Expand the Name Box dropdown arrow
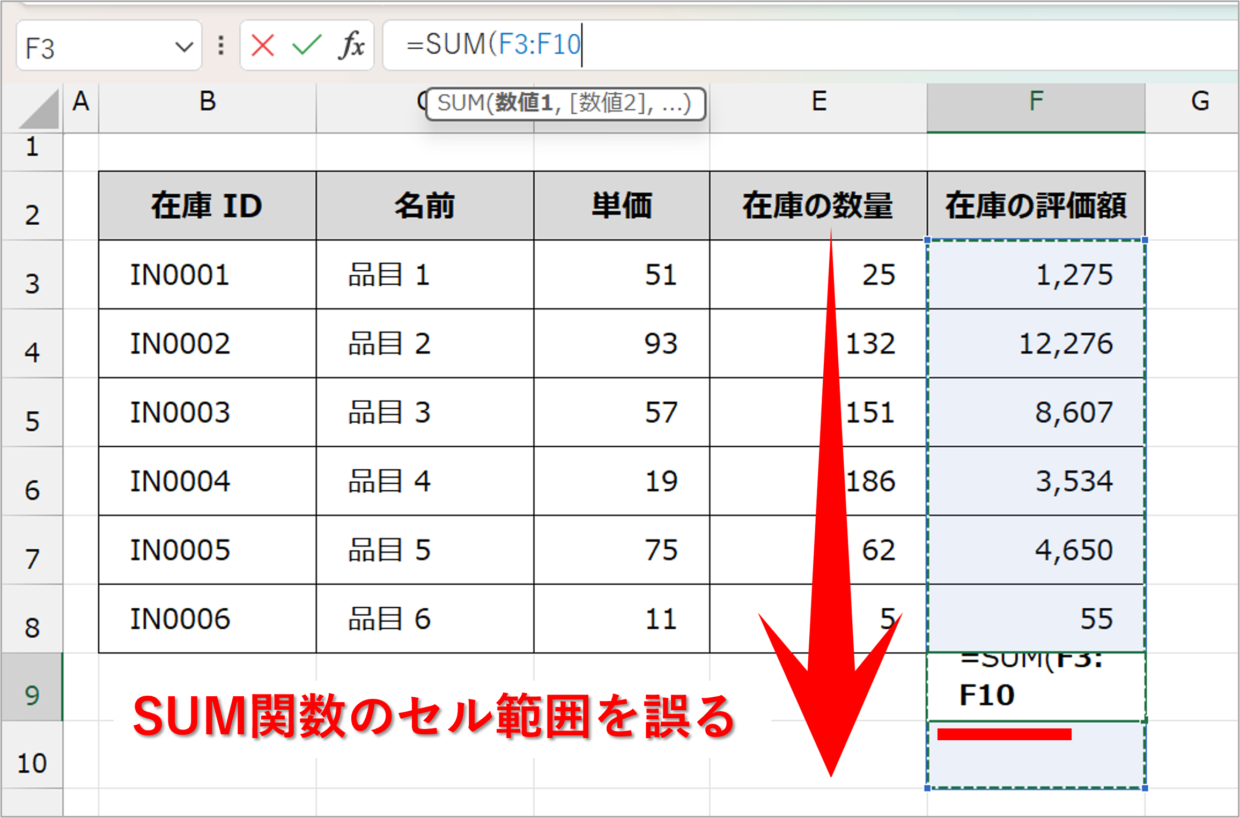Screen dimensions: 1240x818 pos(183,47)
